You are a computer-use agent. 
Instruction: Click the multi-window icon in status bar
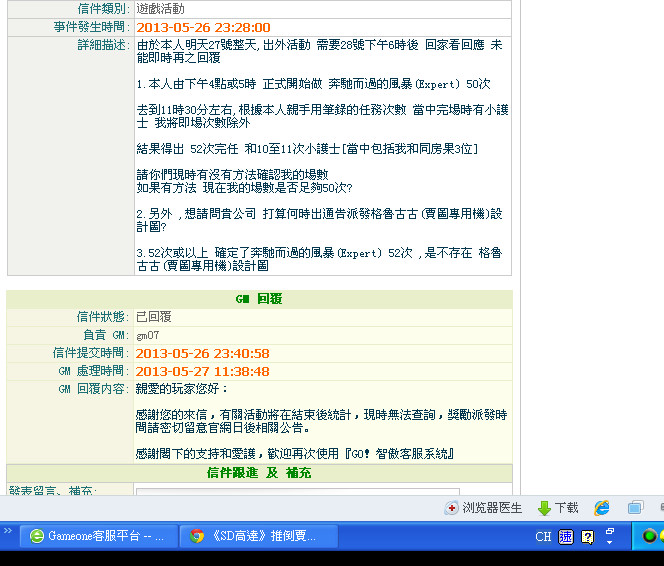click(635, 508)
